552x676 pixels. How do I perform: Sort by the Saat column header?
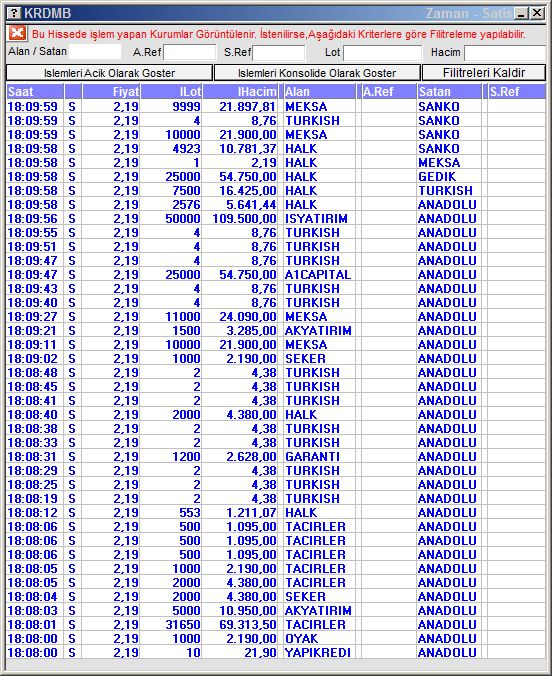point(35,92)
